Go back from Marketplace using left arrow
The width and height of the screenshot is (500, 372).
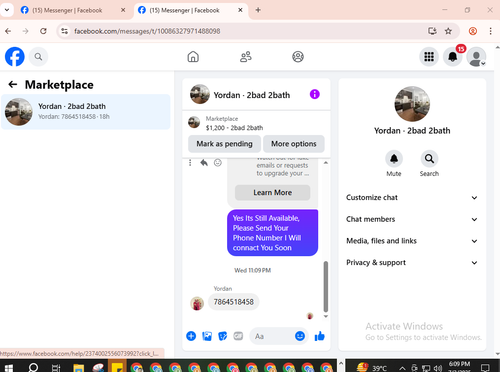(x=13, y=84)
